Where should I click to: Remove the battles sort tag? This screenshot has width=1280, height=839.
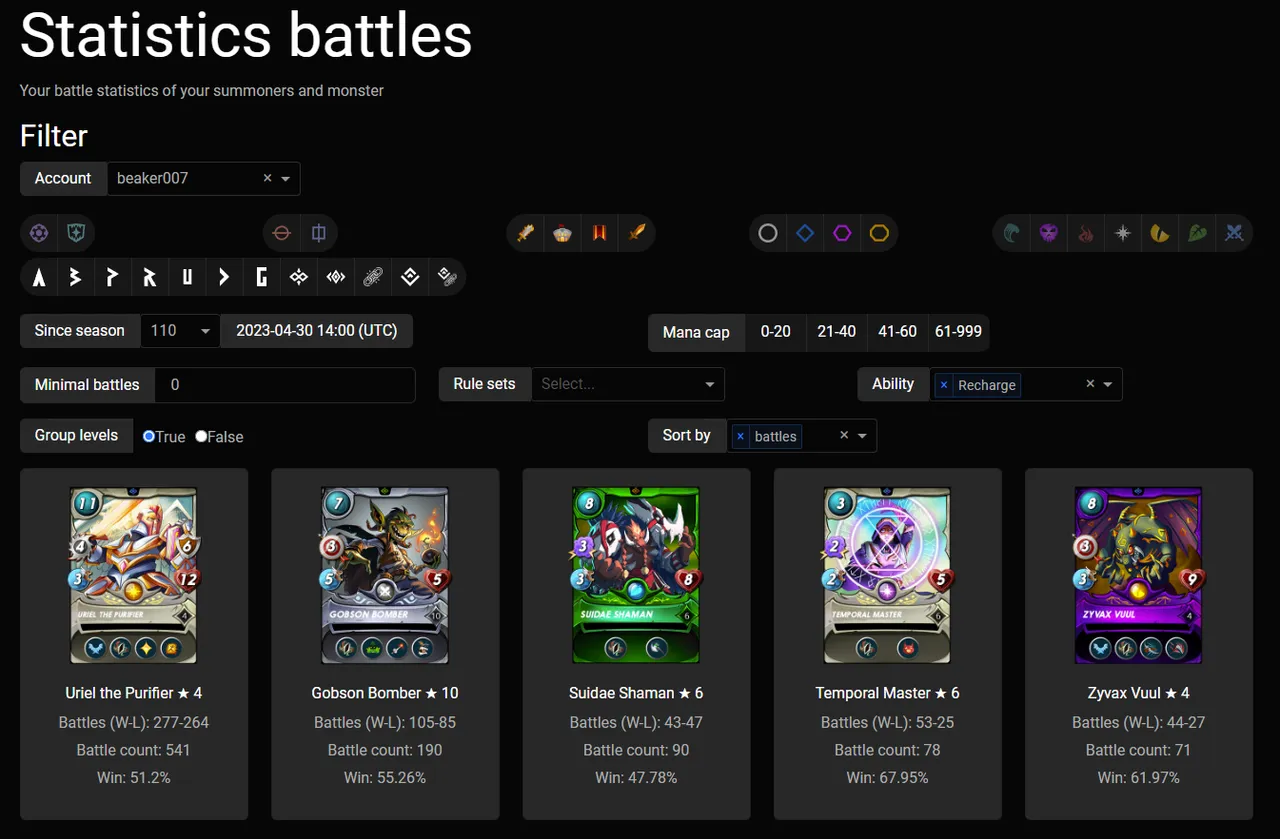740,437
